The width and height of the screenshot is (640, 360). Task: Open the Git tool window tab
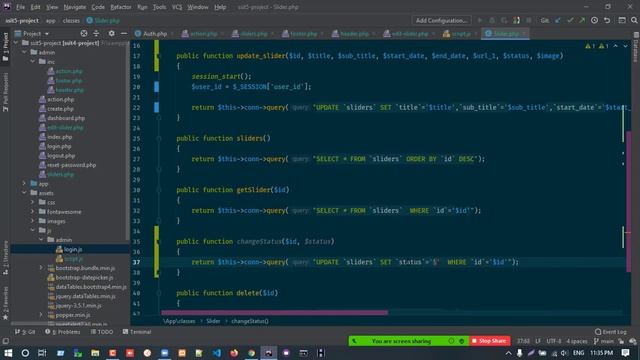pyautogui.click(x=25, y=332)
